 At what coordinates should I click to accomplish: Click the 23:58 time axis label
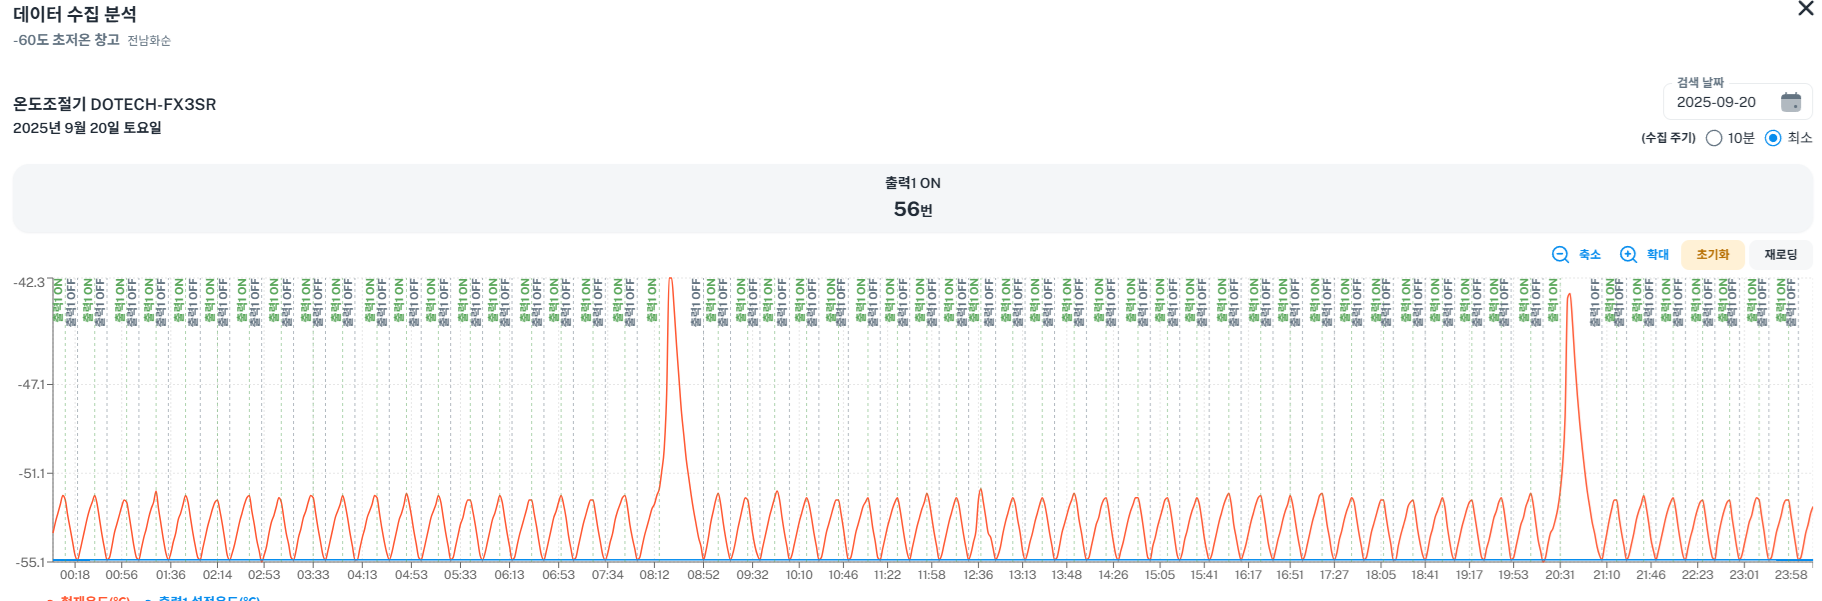pos(1791,575)
